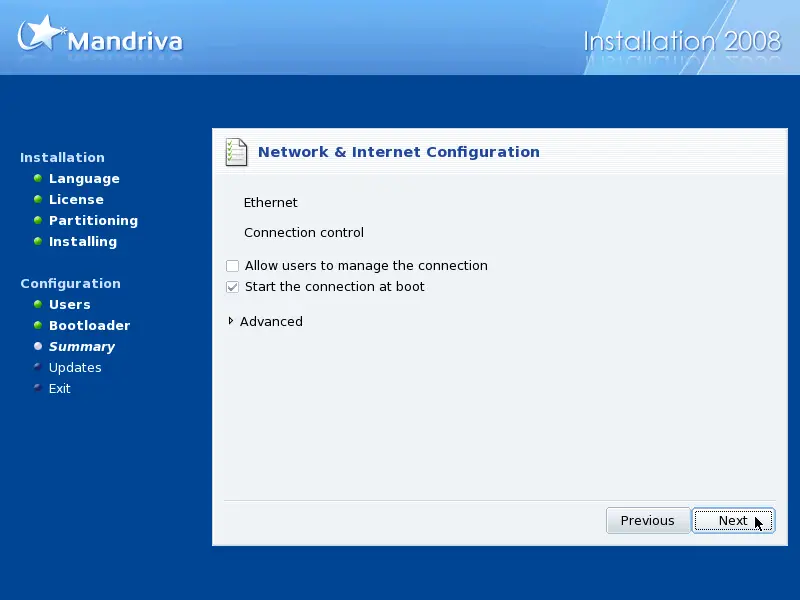Select the Partitioning step in sidebar
This screenshot has width=800, height=600.
tap(93, 220)
